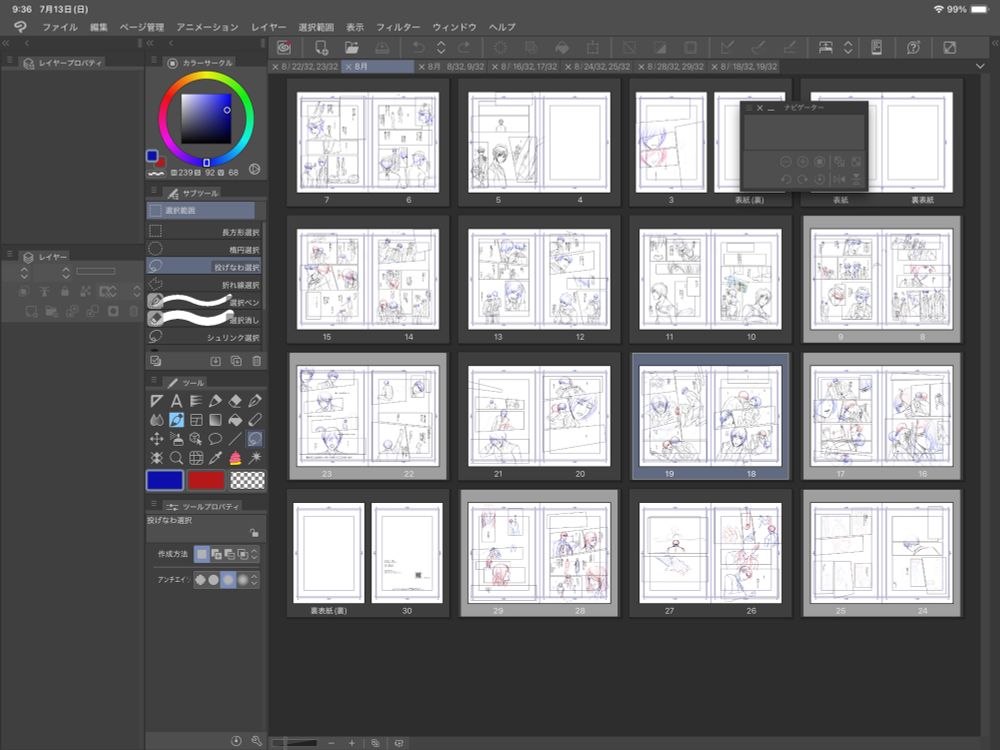The height and width of the screenshot is (750, 1000).
Task: Select the Fill bucket tool
Action: (x=235, y=420)
